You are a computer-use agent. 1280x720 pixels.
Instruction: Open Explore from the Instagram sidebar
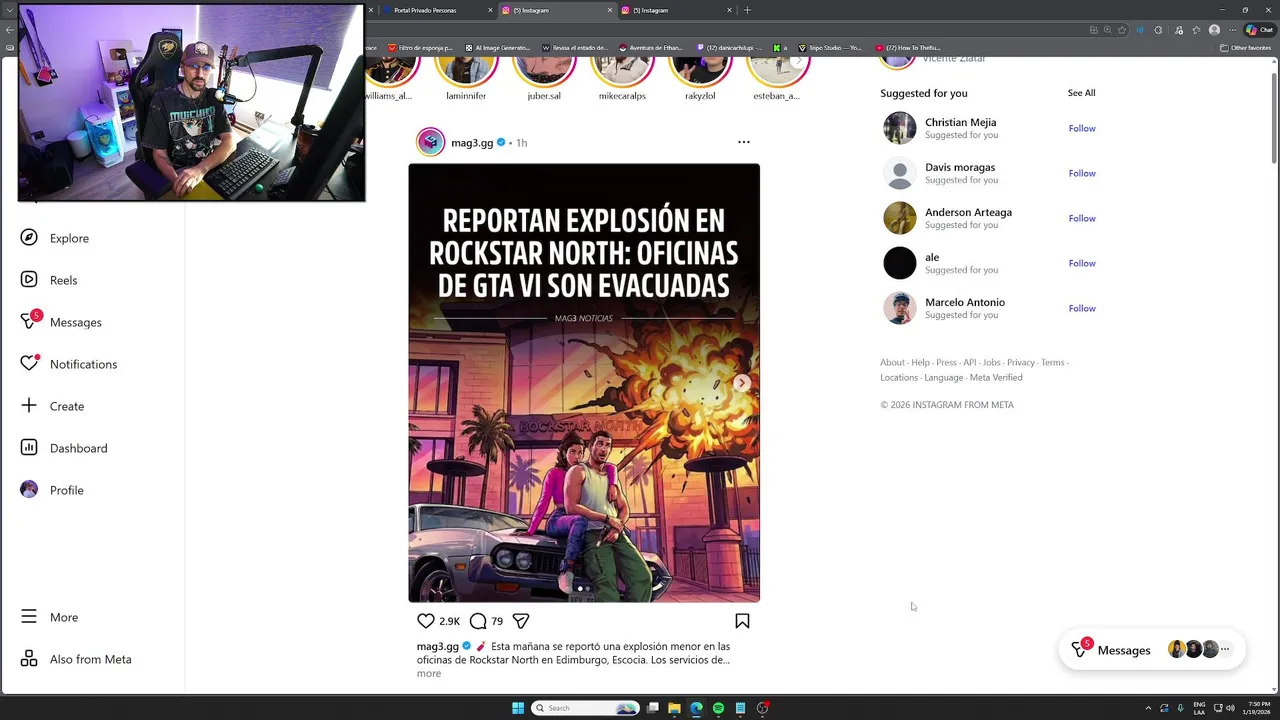(55, 238)
